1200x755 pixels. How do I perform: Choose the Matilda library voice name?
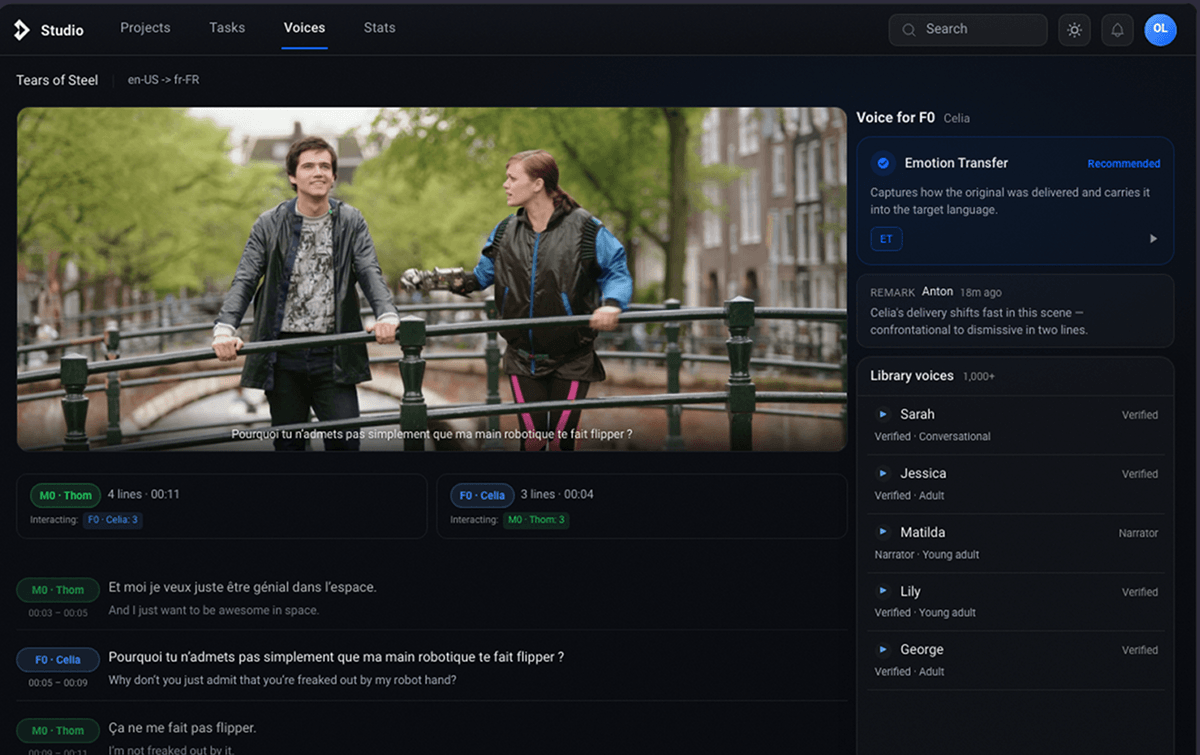click(x=922, y=532)
